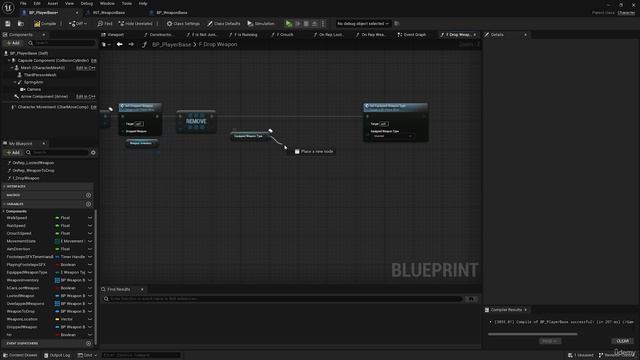The height and width of the screenshot is (360, 640).
Task: Open My Blueprint settings gear
Action: point(93,153)
